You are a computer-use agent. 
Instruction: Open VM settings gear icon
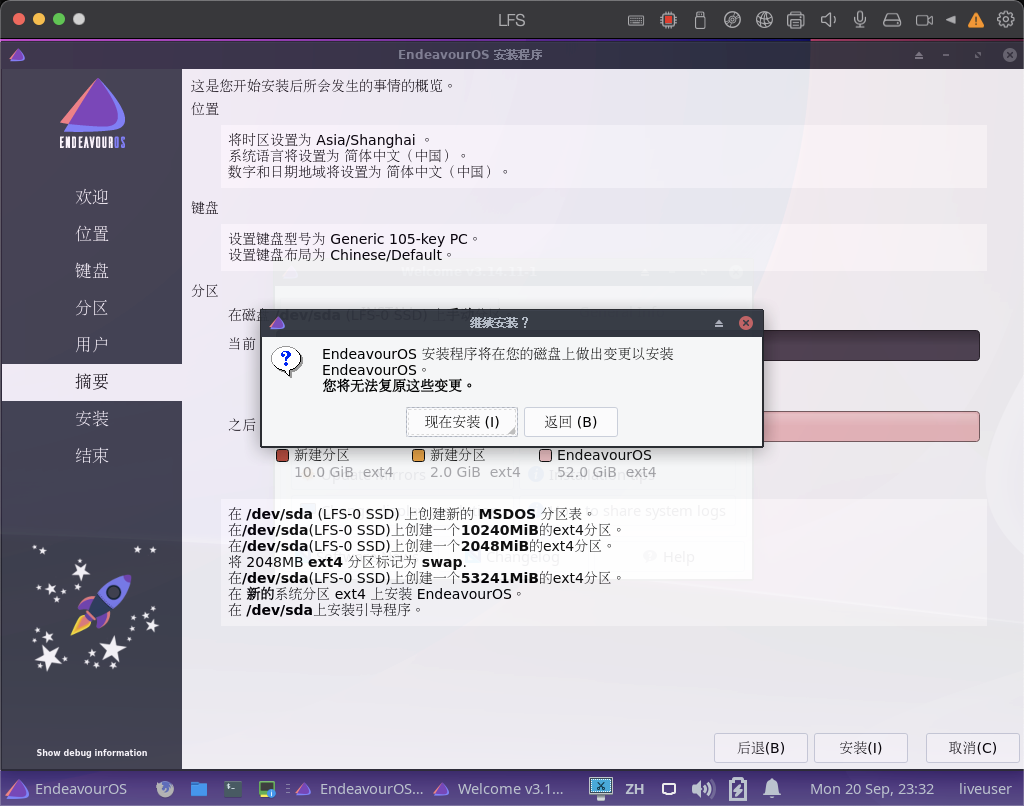pyautogui.click(x=1006, y=20)
